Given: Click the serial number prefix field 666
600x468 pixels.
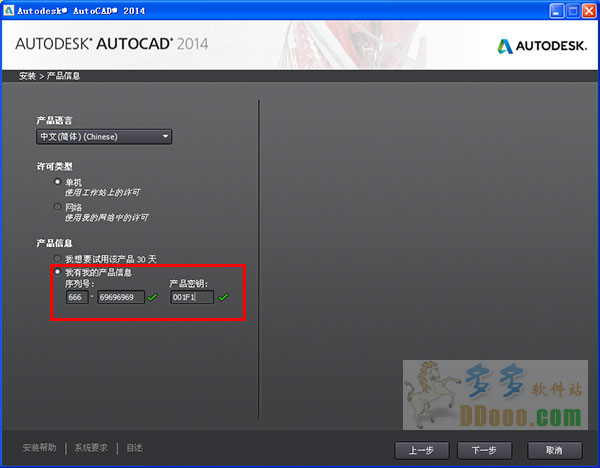Looking at the screenshot, I should click(77, 297).
